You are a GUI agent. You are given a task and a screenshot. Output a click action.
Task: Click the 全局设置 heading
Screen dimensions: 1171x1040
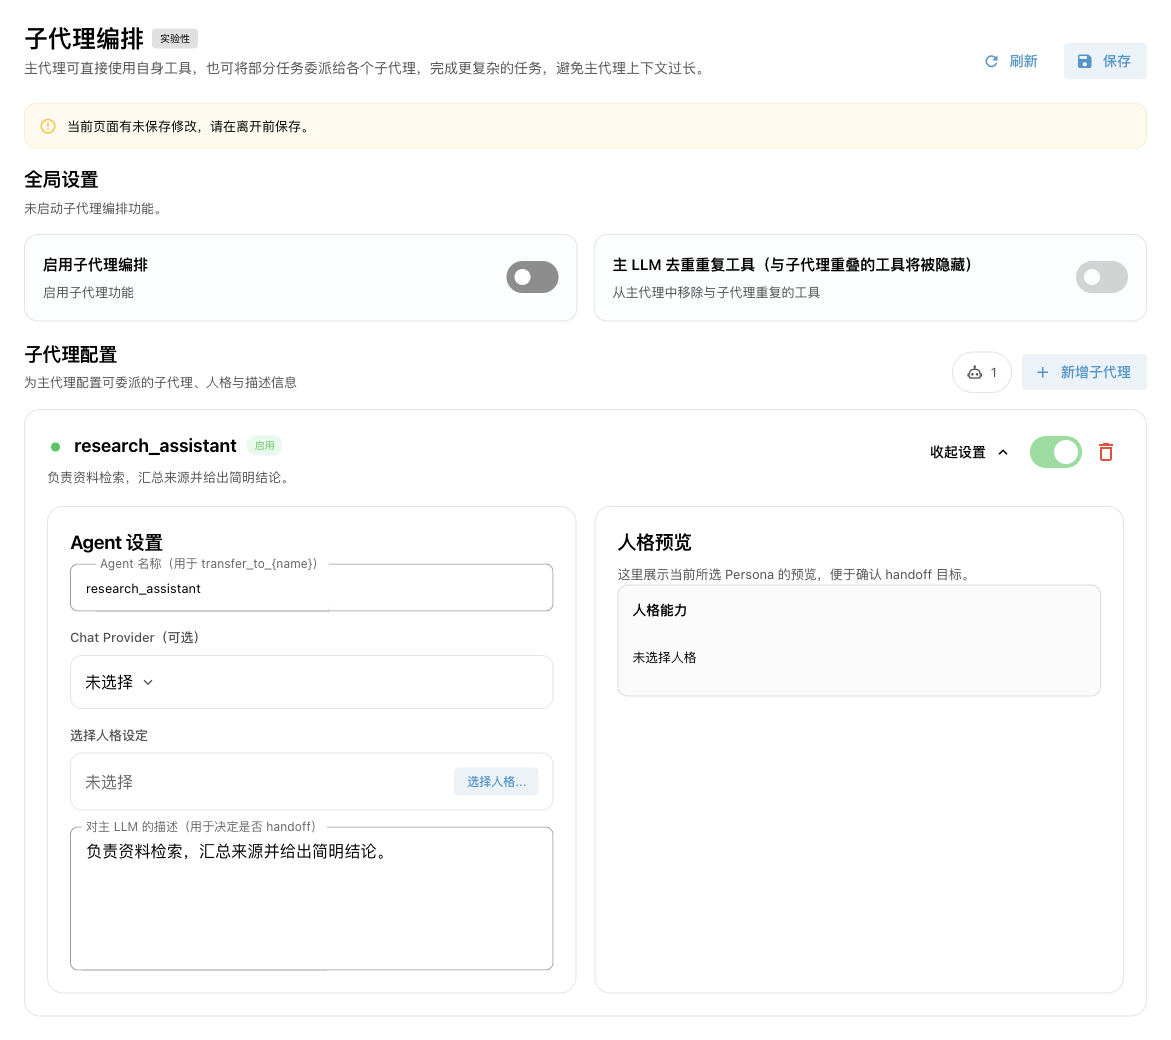coord(61,179)
